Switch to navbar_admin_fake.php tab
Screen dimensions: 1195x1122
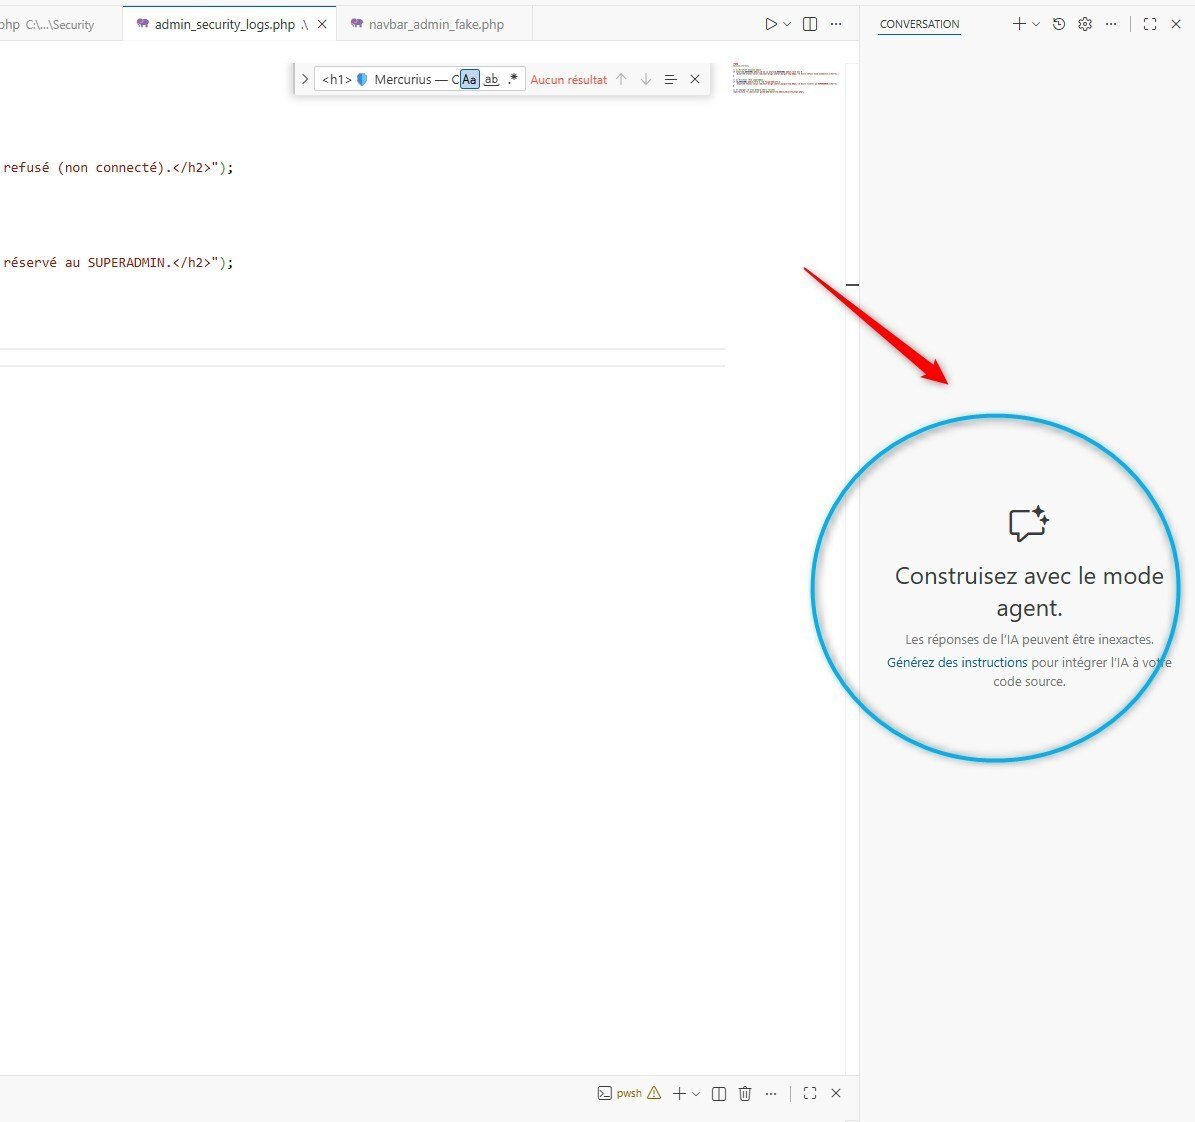pos(436,24)
